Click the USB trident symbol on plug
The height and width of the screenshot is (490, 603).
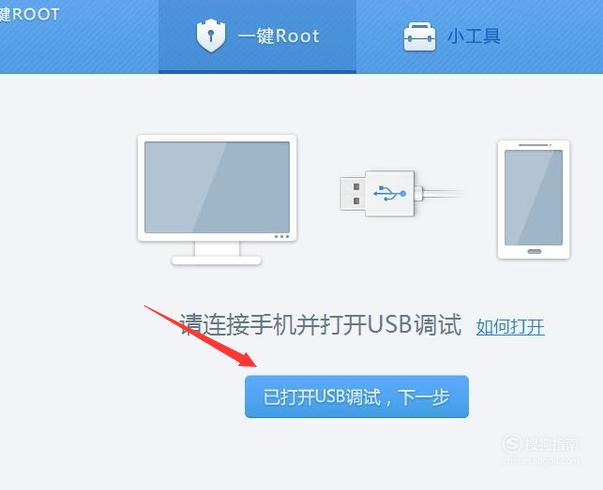pyautogui.click(x=390, y=193)
